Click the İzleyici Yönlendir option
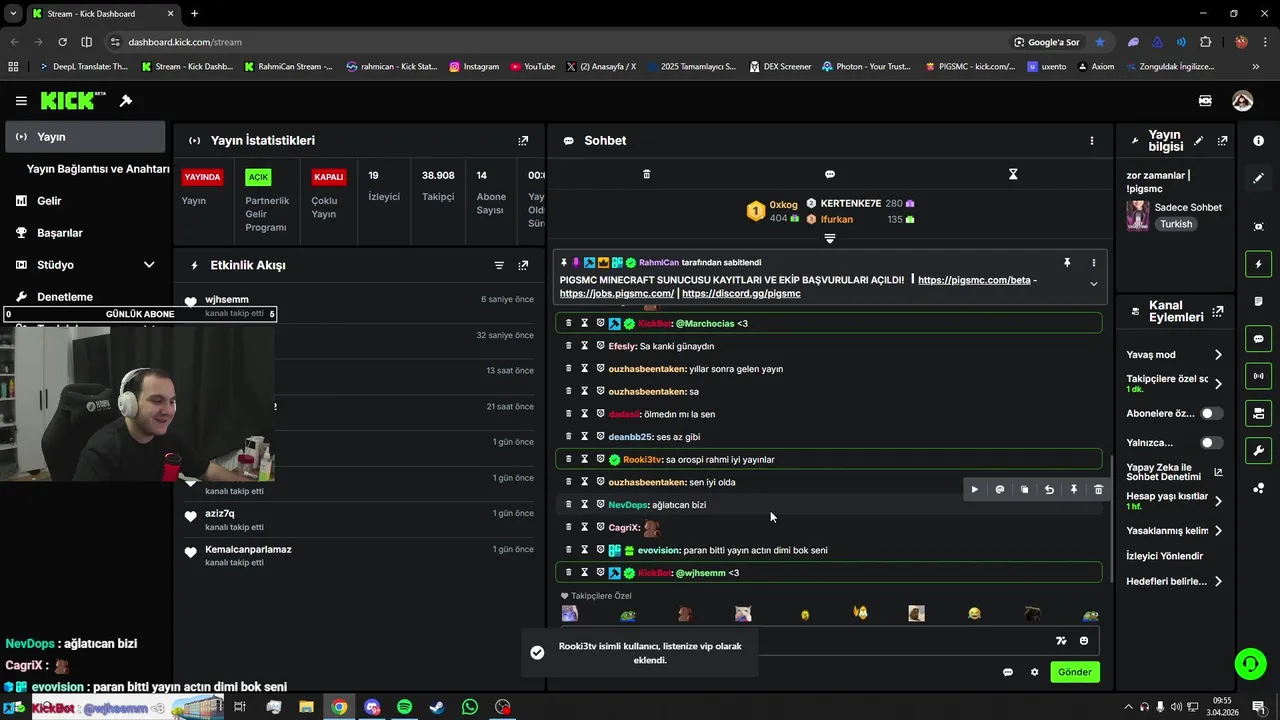1280x720 pixels. [1164, 556]
